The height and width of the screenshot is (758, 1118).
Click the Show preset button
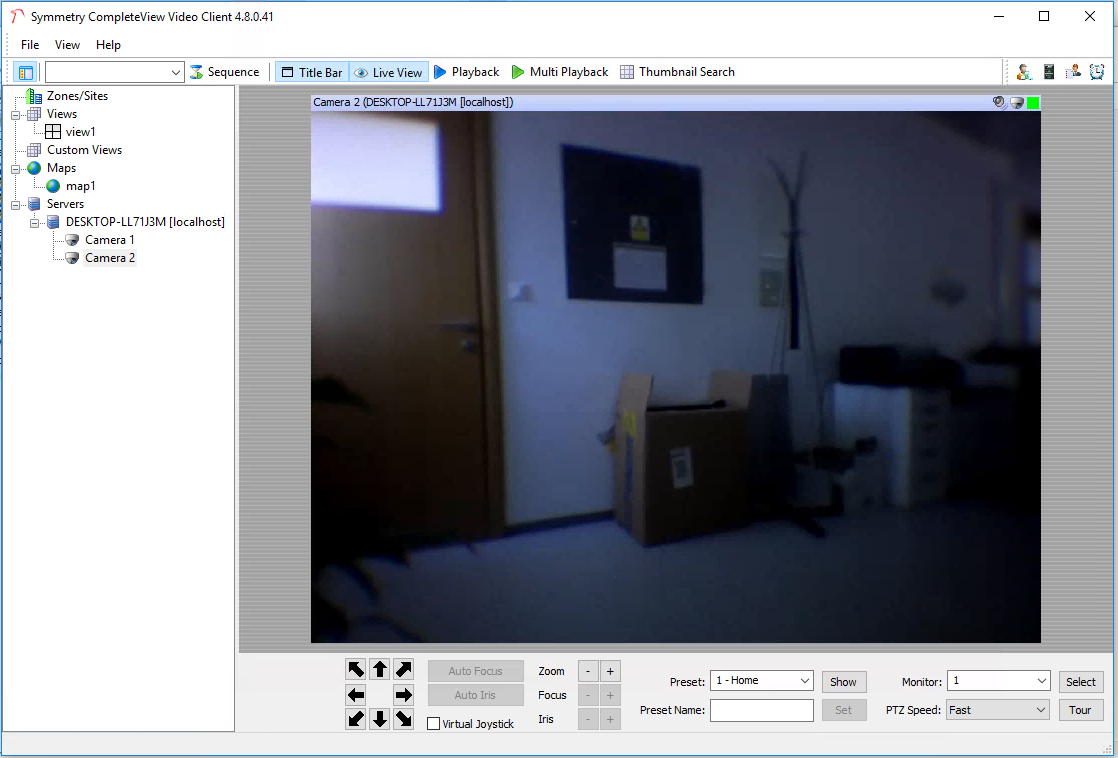tap(843, 682)
